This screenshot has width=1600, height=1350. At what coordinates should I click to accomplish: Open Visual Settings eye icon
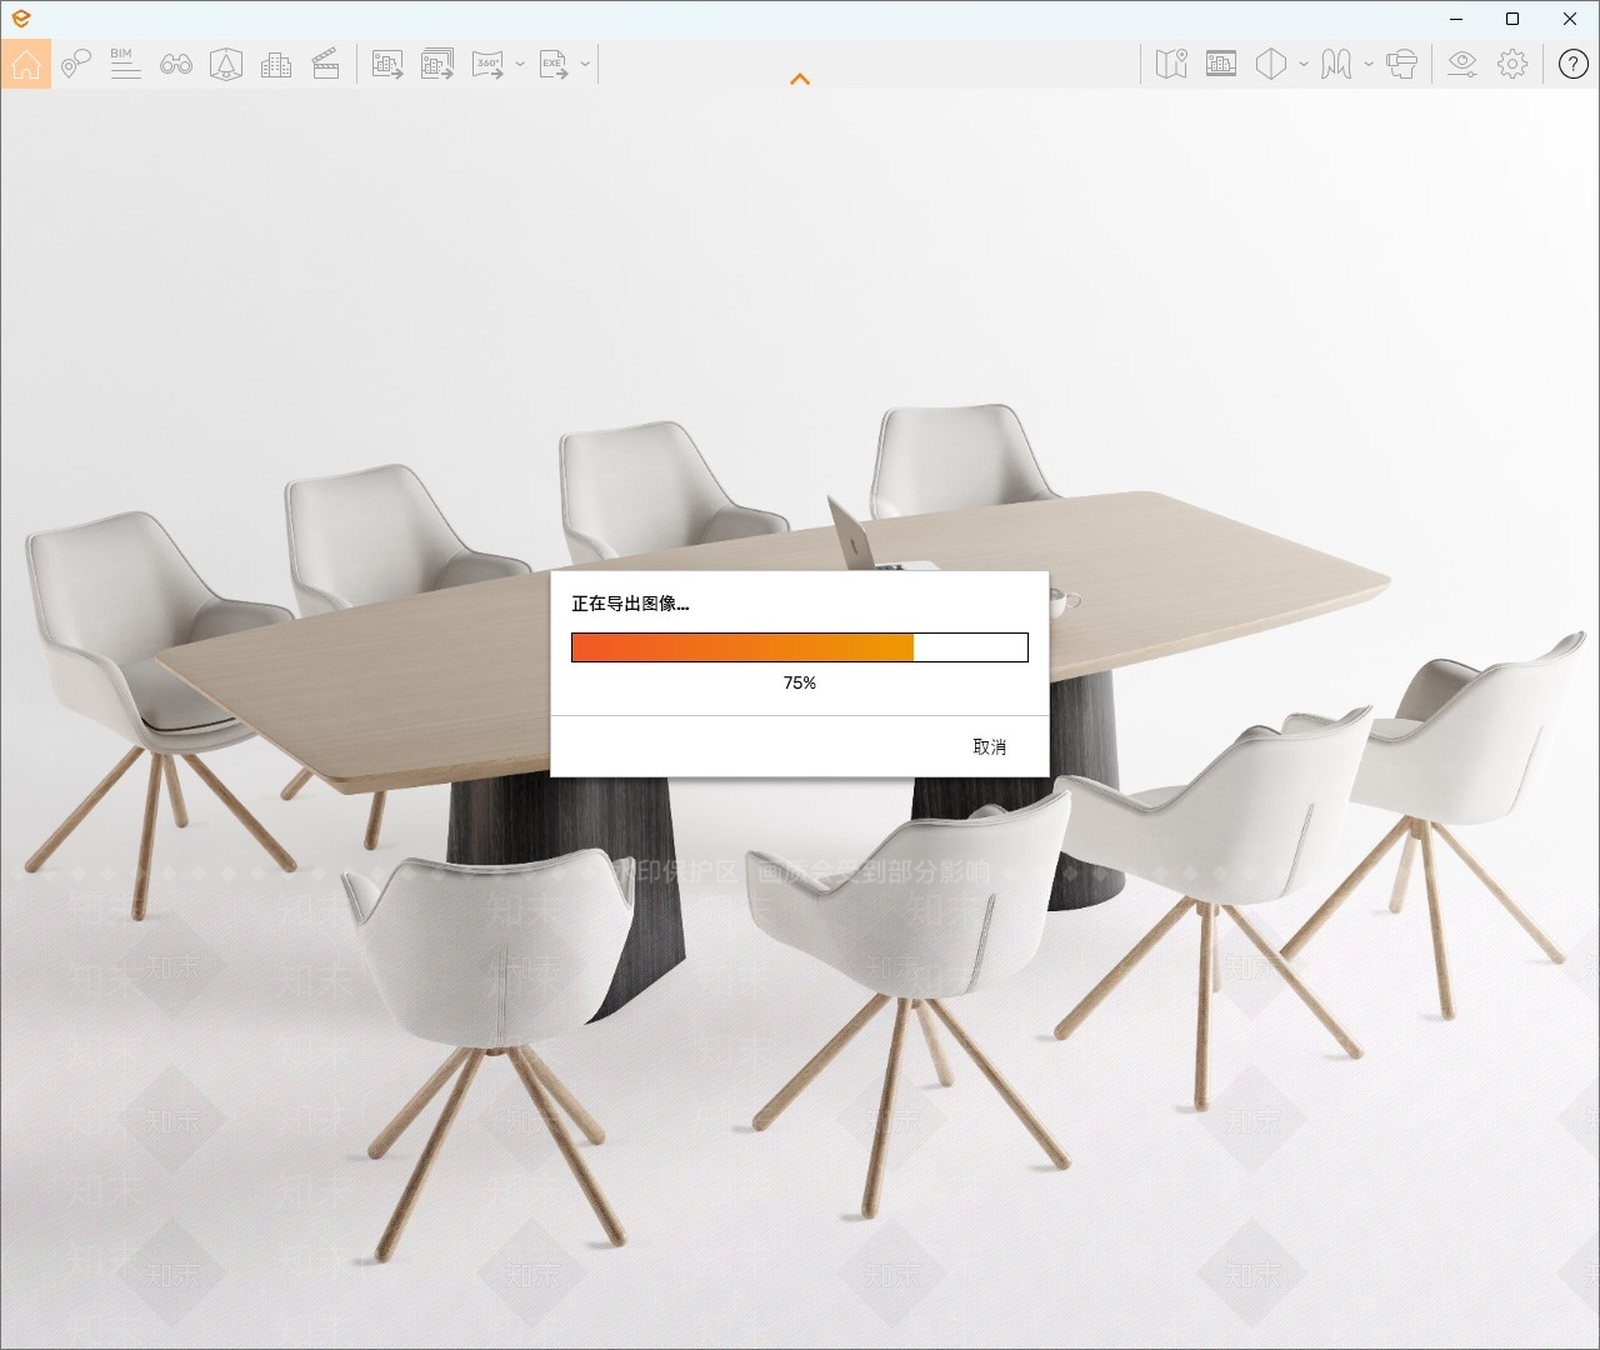click(x=1462, y=64)
